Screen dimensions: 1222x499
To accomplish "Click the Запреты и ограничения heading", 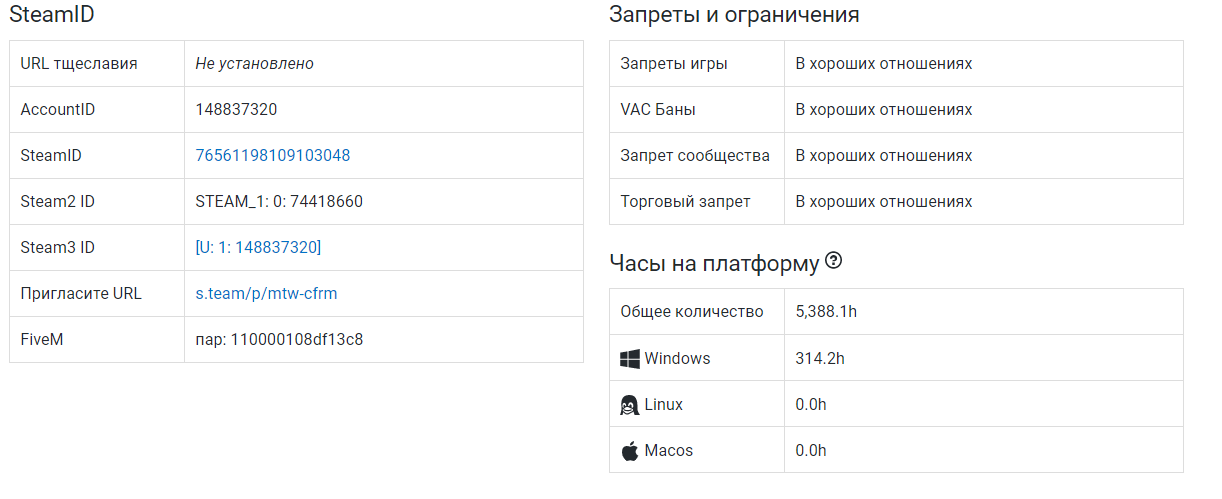I will pyautogui.click(x=734, y=15).
